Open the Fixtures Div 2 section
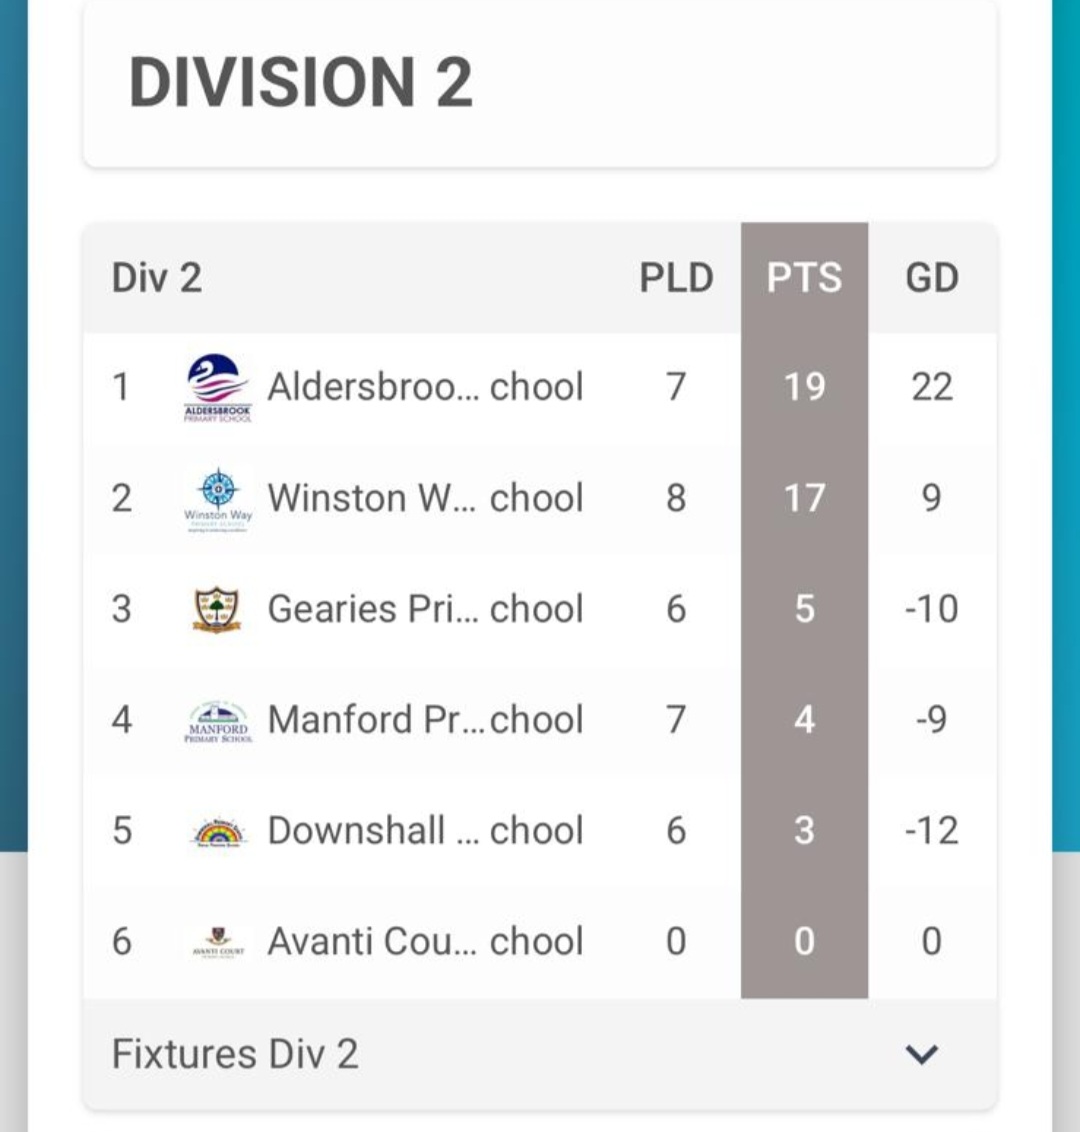1080x1132 pixels. pos(235,1054)
